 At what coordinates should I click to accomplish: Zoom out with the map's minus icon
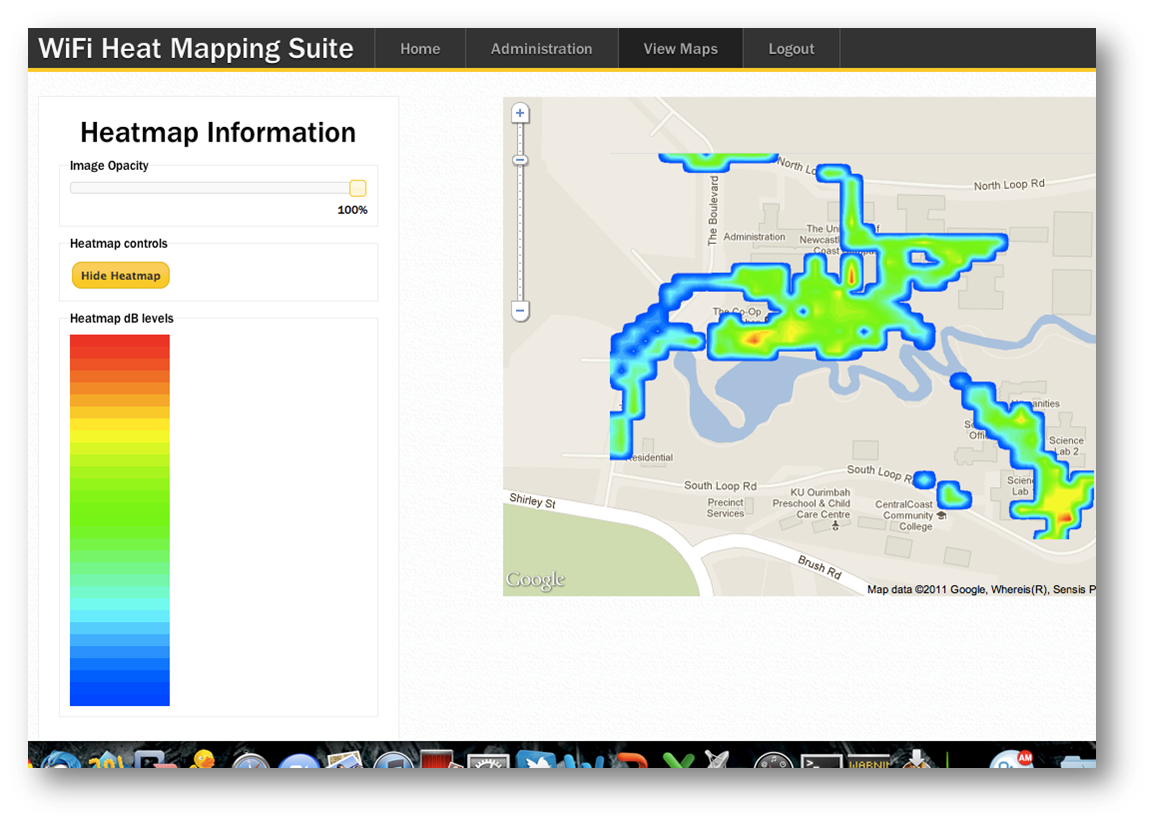[x=519, y=310]
